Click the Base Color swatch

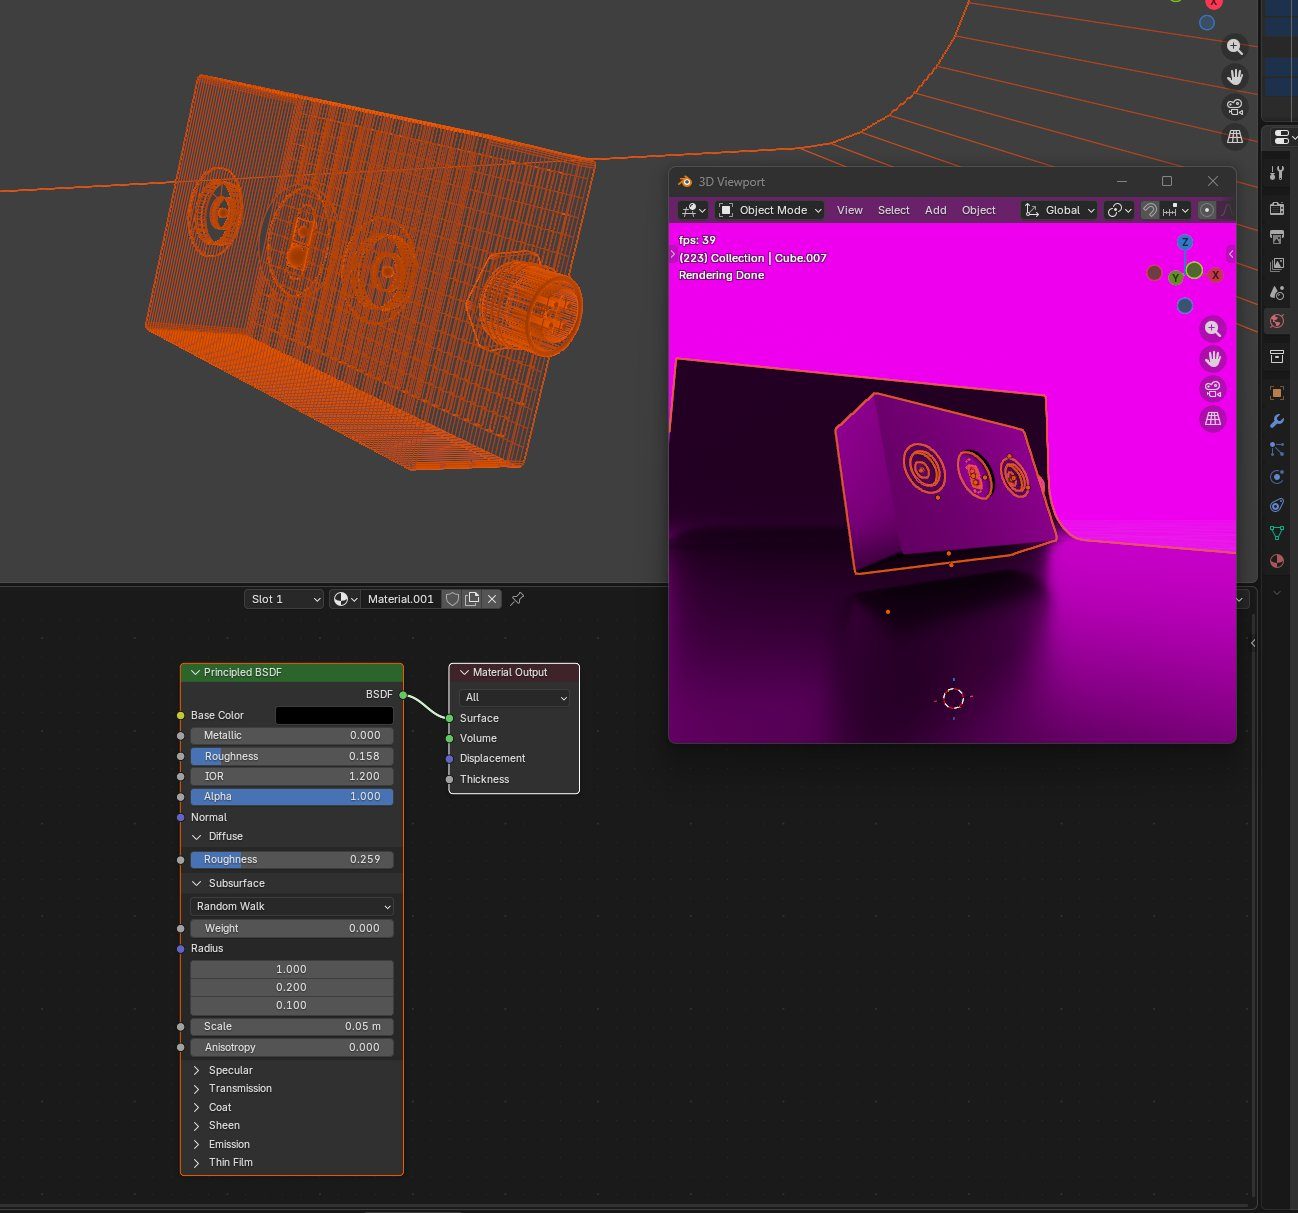(x=334, y=715)
